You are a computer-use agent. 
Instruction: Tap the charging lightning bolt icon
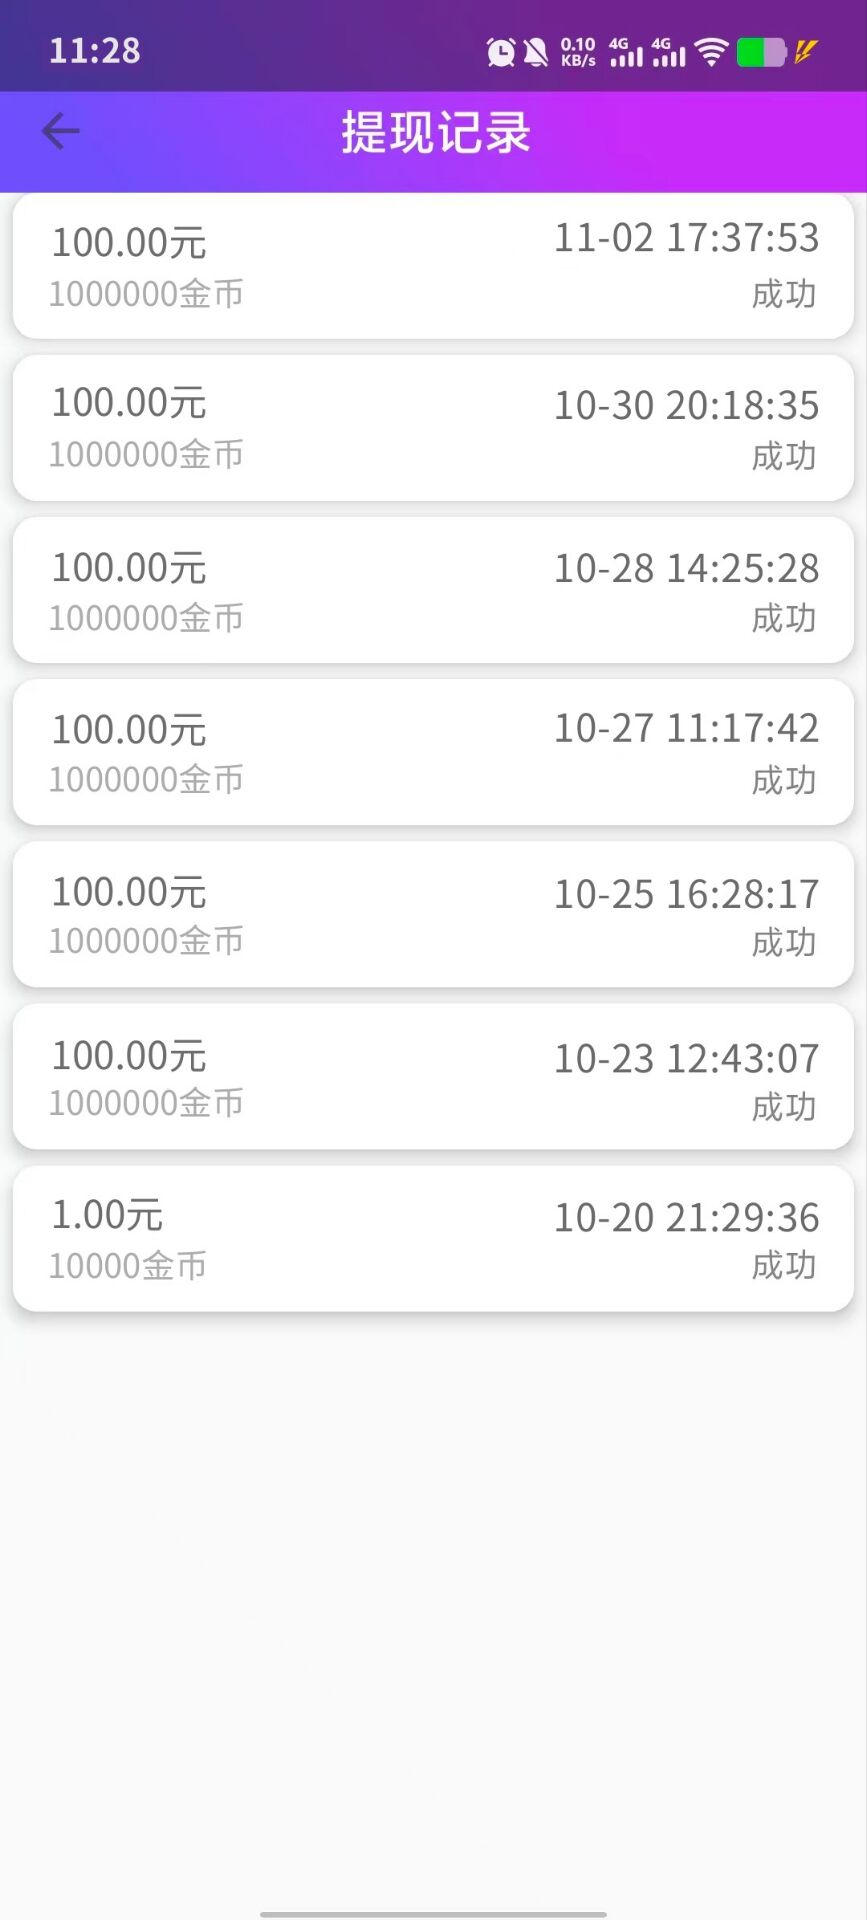(x=806, y=51)
